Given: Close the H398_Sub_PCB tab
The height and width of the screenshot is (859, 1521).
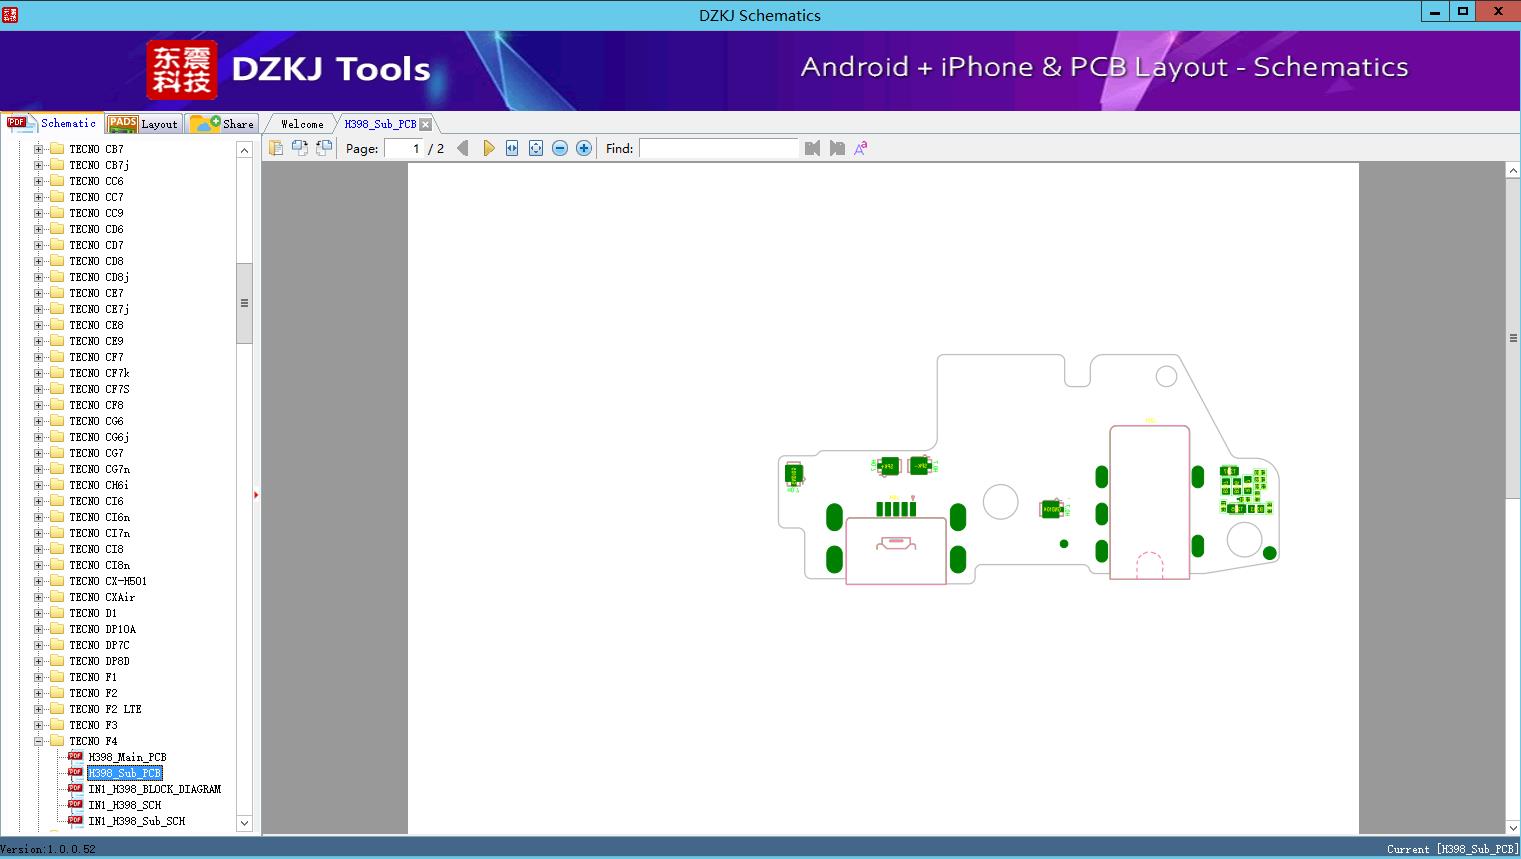Looking at the screenshot, I should pos(425,124).
